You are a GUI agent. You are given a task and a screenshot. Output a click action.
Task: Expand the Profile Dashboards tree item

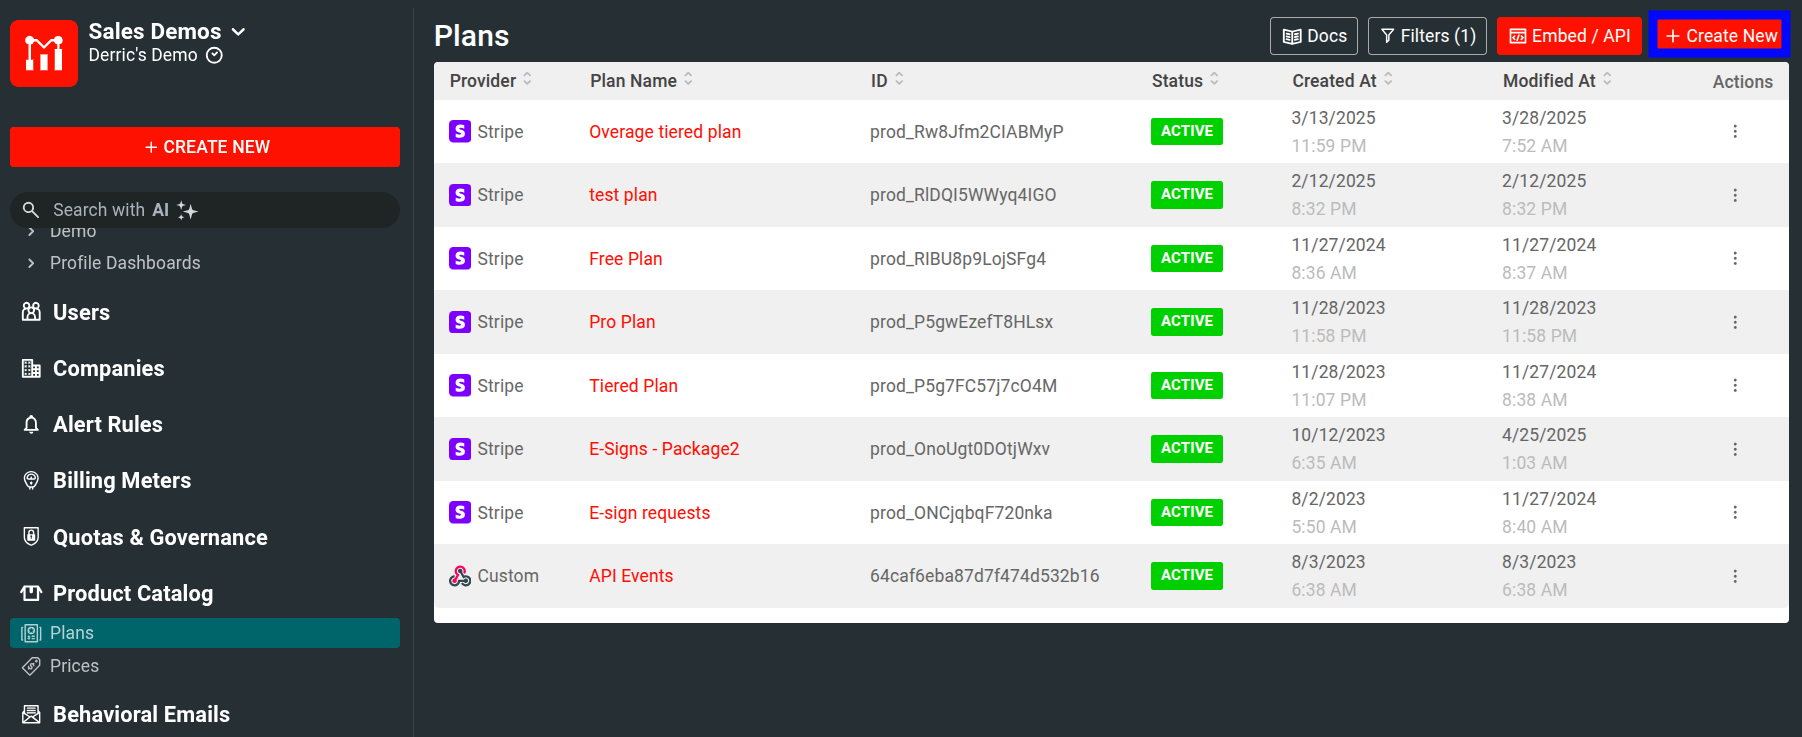click(31, 263)
